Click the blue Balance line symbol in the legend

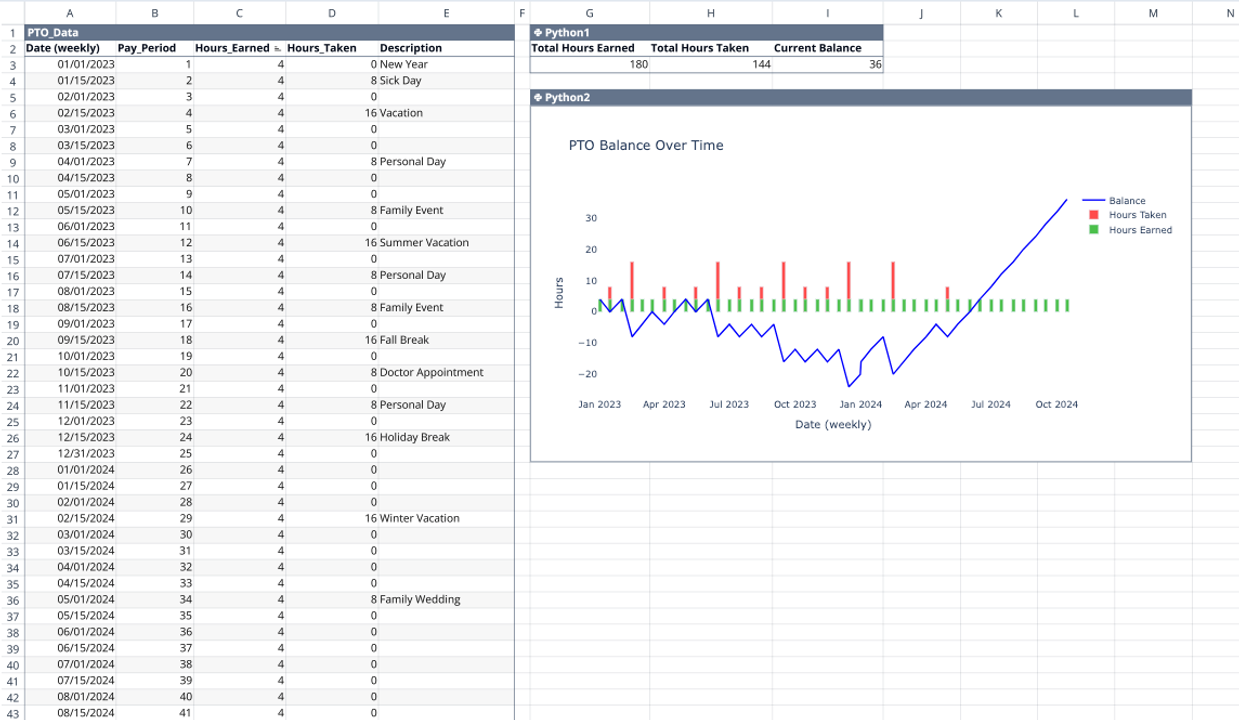[1093, 200]
